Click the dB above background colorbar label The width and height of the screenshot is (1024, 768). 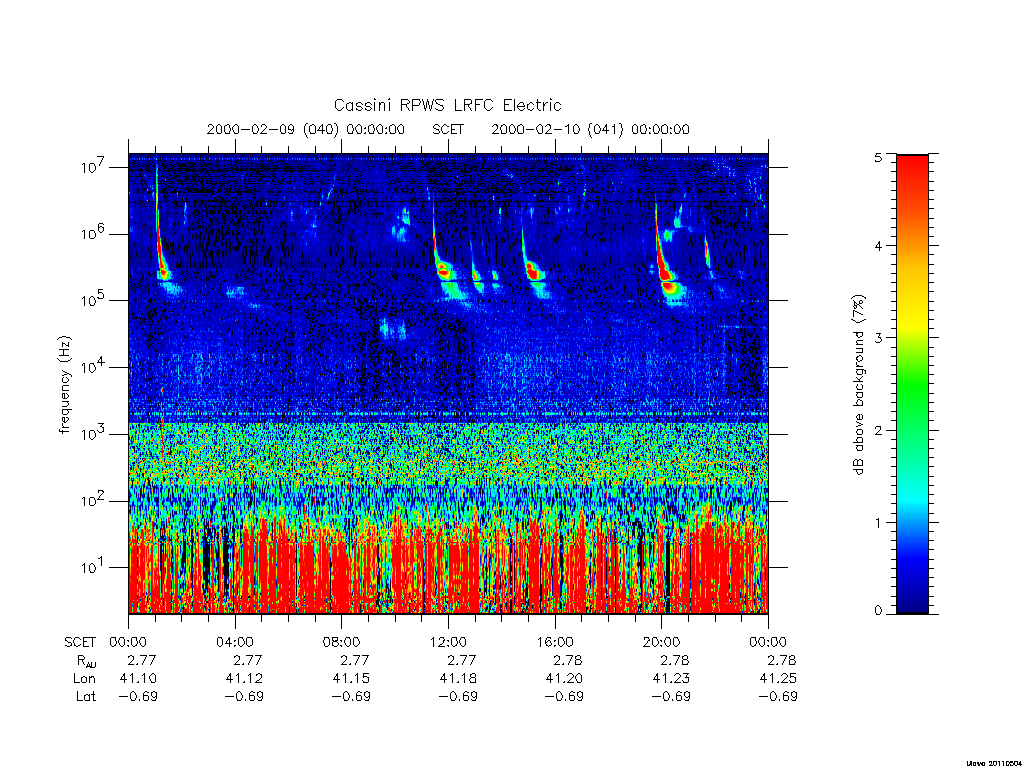(859, 385)
